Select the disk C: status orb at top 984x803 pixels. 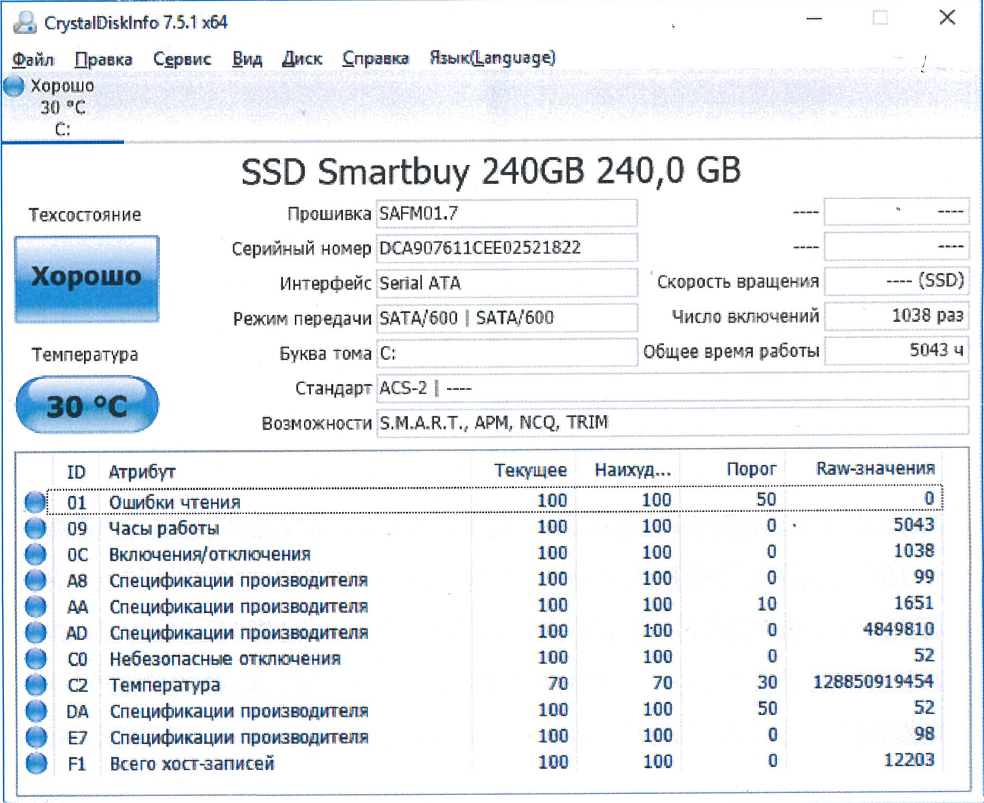[14, 86]
